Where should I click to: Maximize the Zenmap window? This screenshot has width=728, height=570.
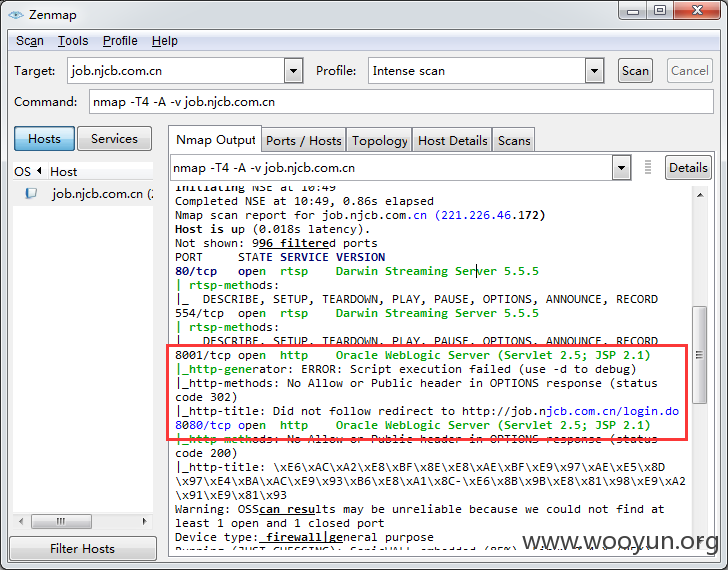click(660, 10)
